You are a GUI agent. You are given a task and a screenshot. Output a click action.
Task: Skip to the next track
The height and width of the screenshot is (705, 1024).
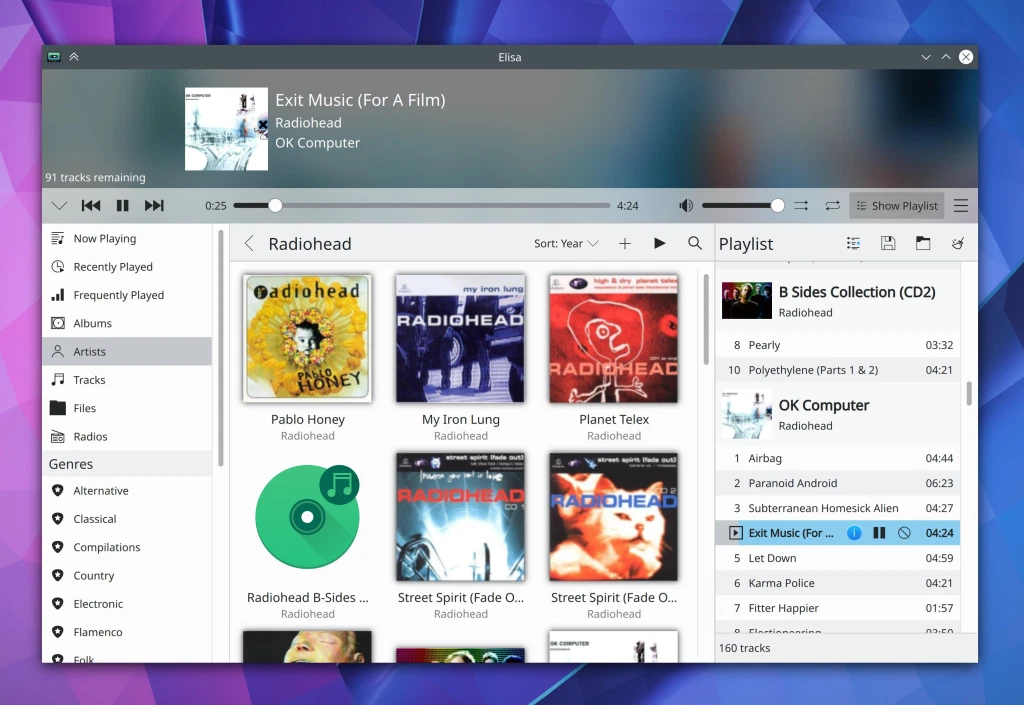[154, 206]
